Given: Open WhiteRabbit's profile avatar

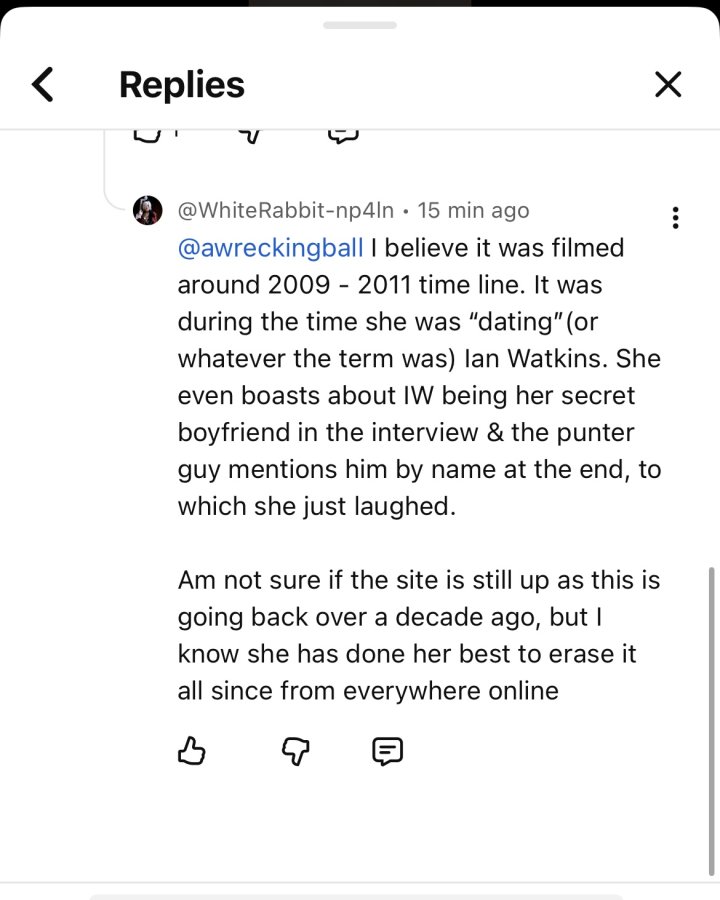Looking at the screenshot, I should tap(148, 210).
